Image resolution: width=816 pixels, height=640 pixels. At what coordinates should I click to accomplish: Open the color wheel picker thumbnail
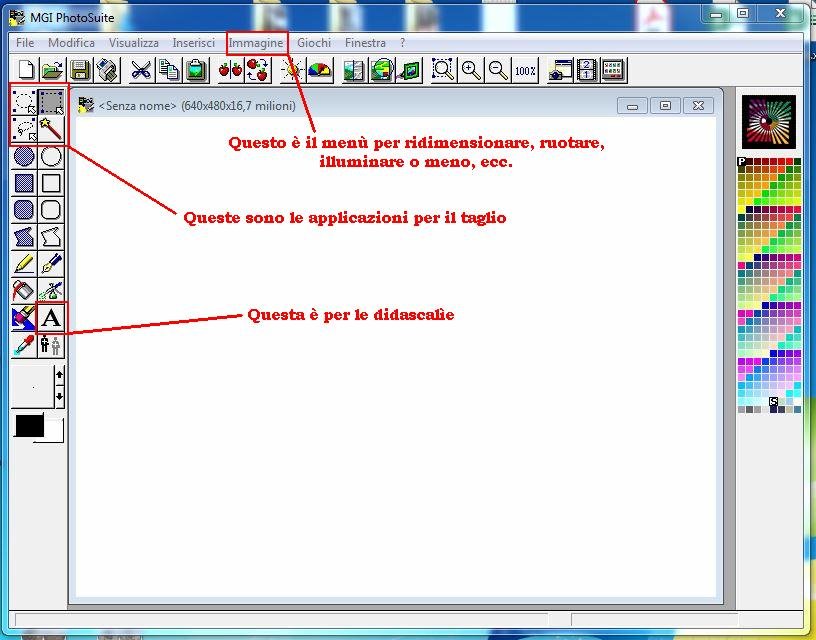tap(769, 122)
